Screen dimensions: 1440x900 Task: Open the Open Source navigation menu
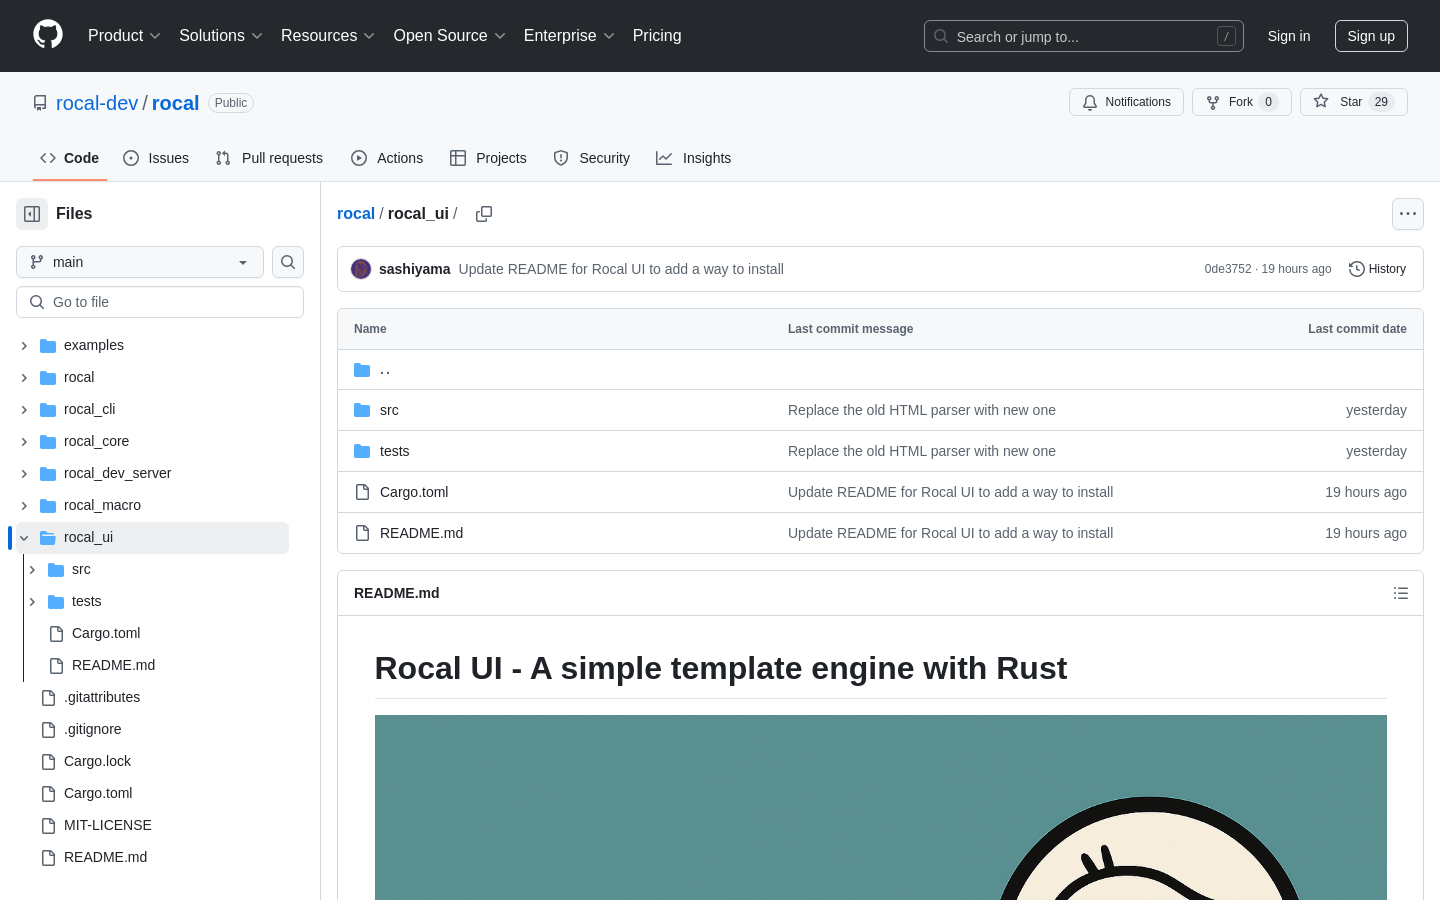450,36
